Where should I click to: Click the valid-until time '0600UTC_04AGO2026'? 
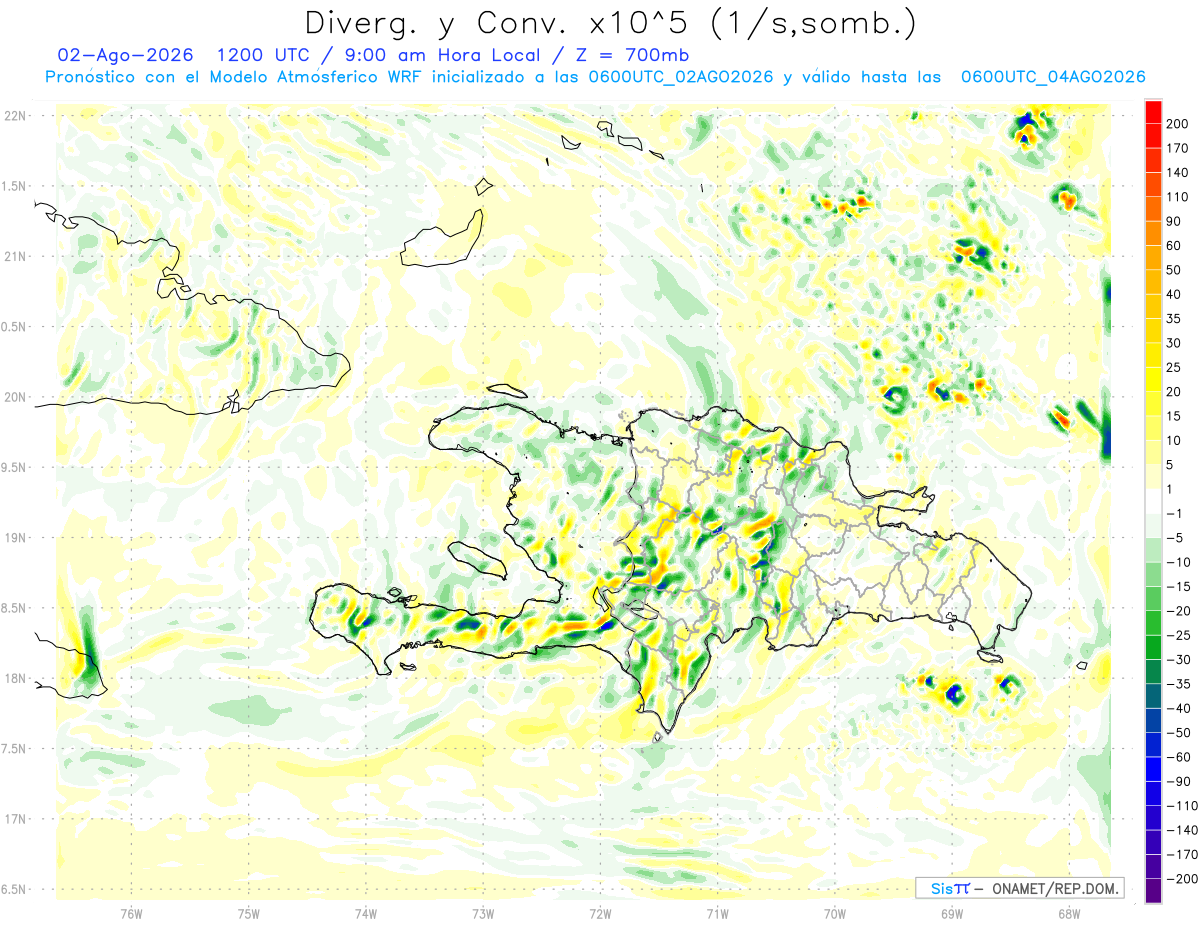[1053, 77]
